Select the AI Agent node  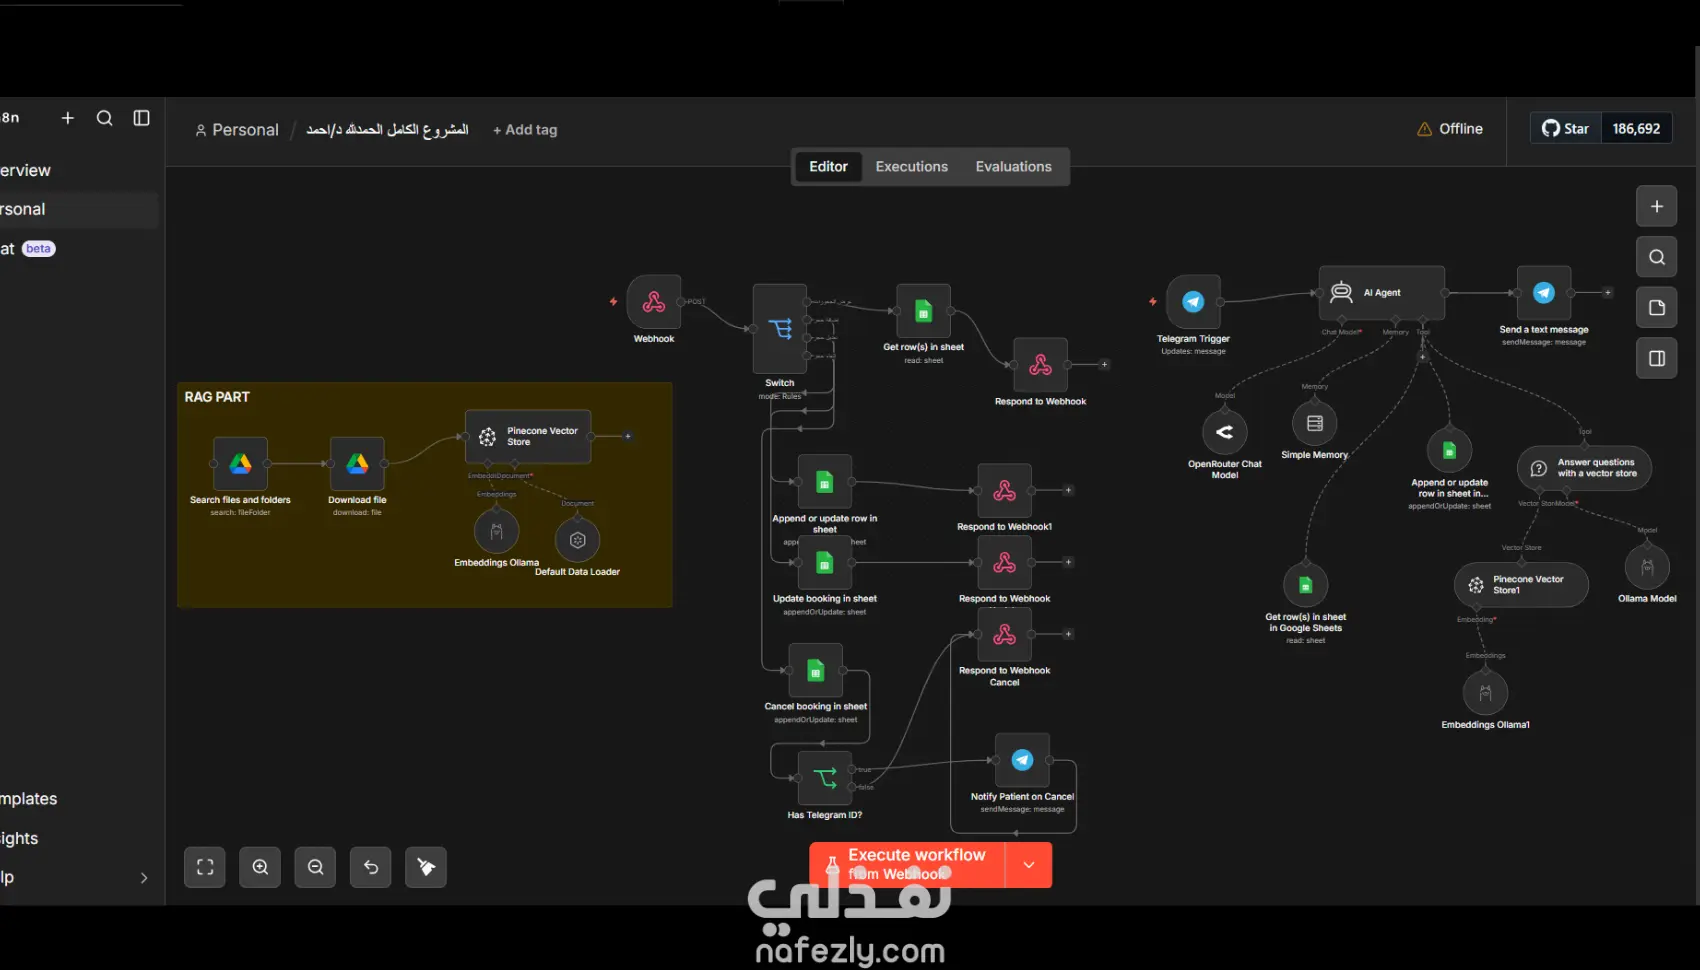(x=1382, y=293)
